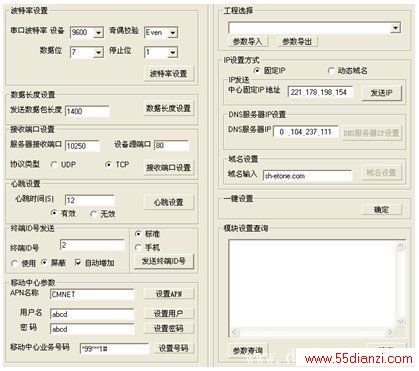Viewport: 419px width, 371px height.
Task: Click the 参数导入 button
Action: (x=248, y=41)
